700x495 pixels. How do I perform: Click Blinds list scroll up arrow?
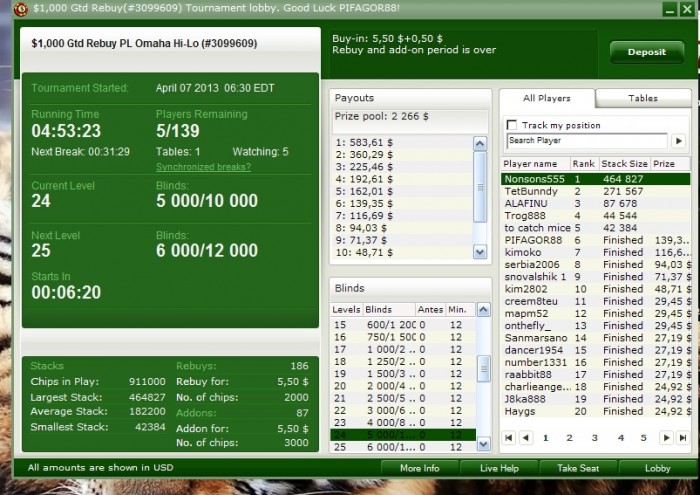click(x=484, y=309)
